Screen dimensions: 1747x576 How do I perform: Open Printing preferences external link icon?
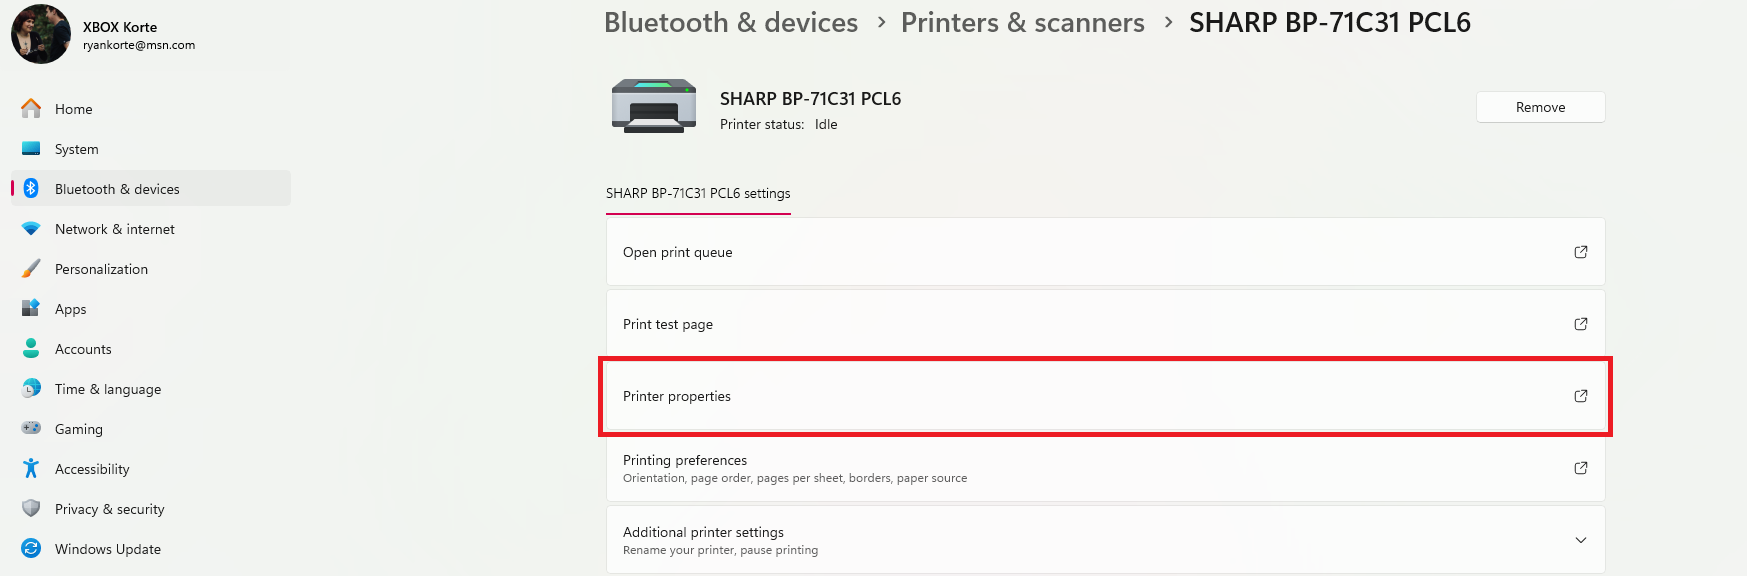tap(1580, 468)
